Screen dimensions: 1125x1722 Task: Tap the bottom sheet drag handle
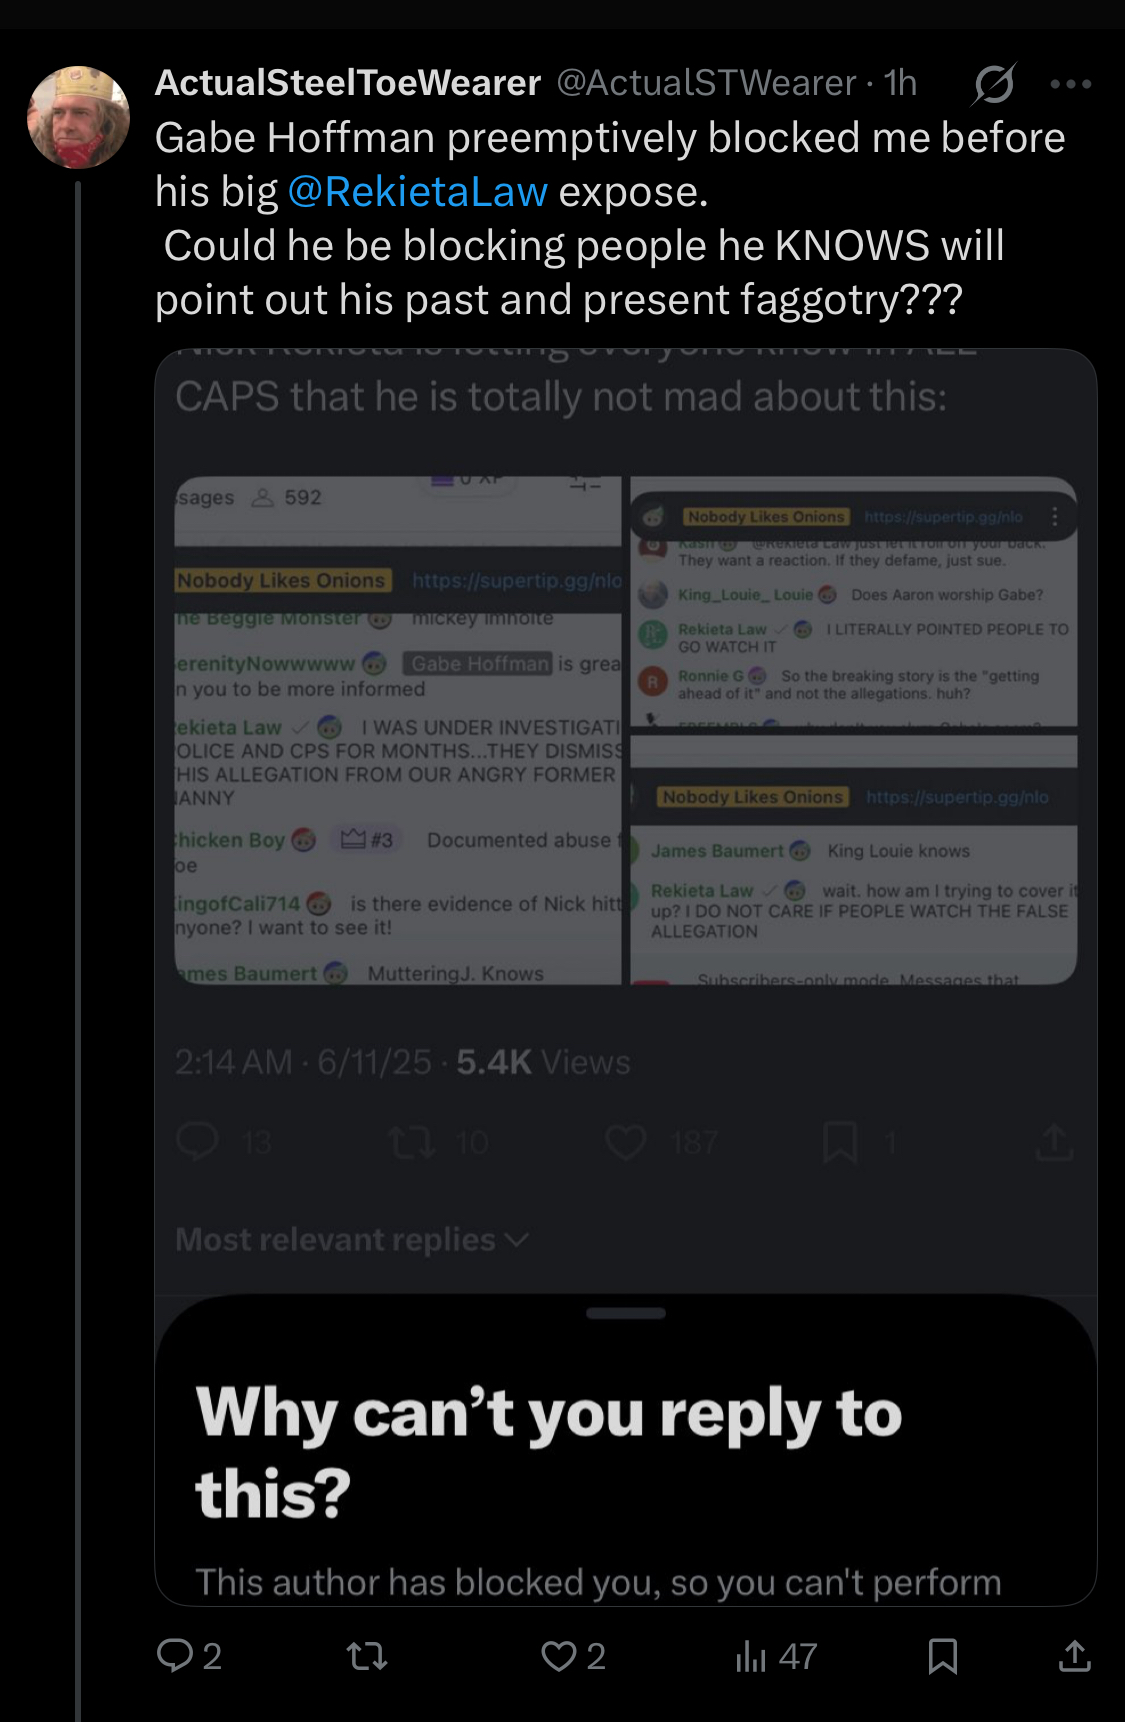(x=626, y=1313)
